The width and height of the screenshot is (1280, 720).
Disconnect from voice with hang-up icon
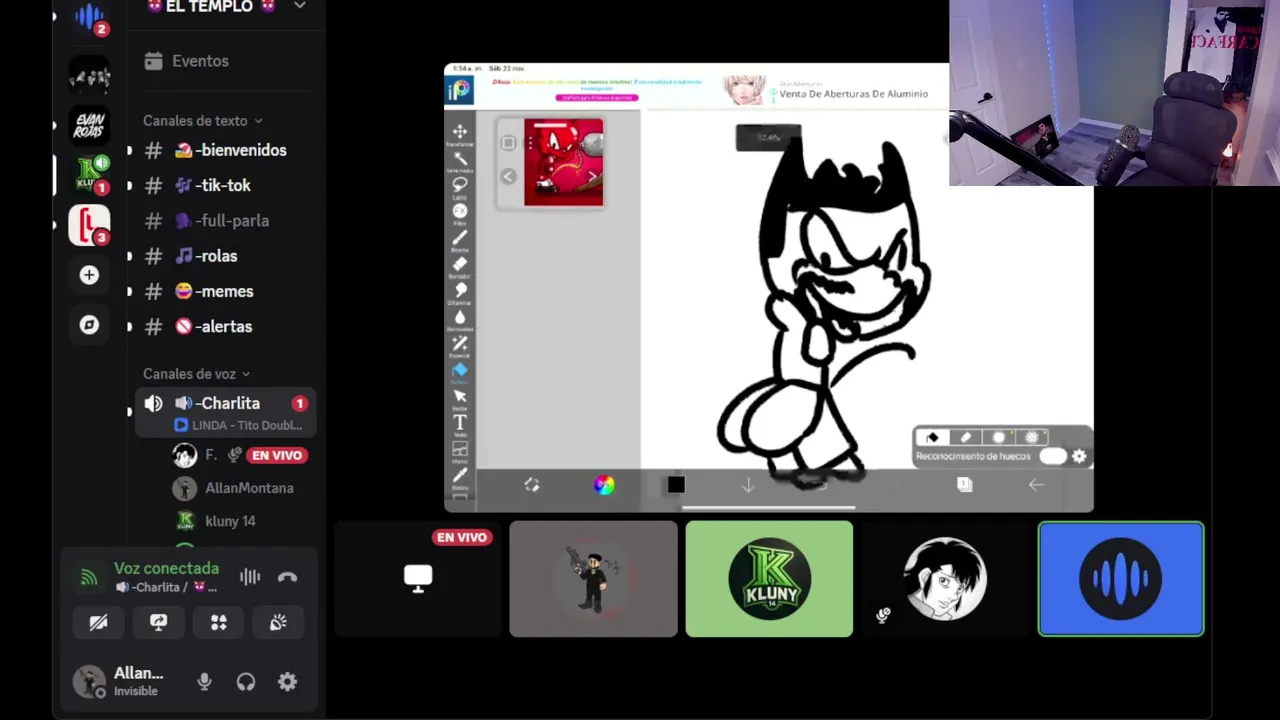click(287, 577)
